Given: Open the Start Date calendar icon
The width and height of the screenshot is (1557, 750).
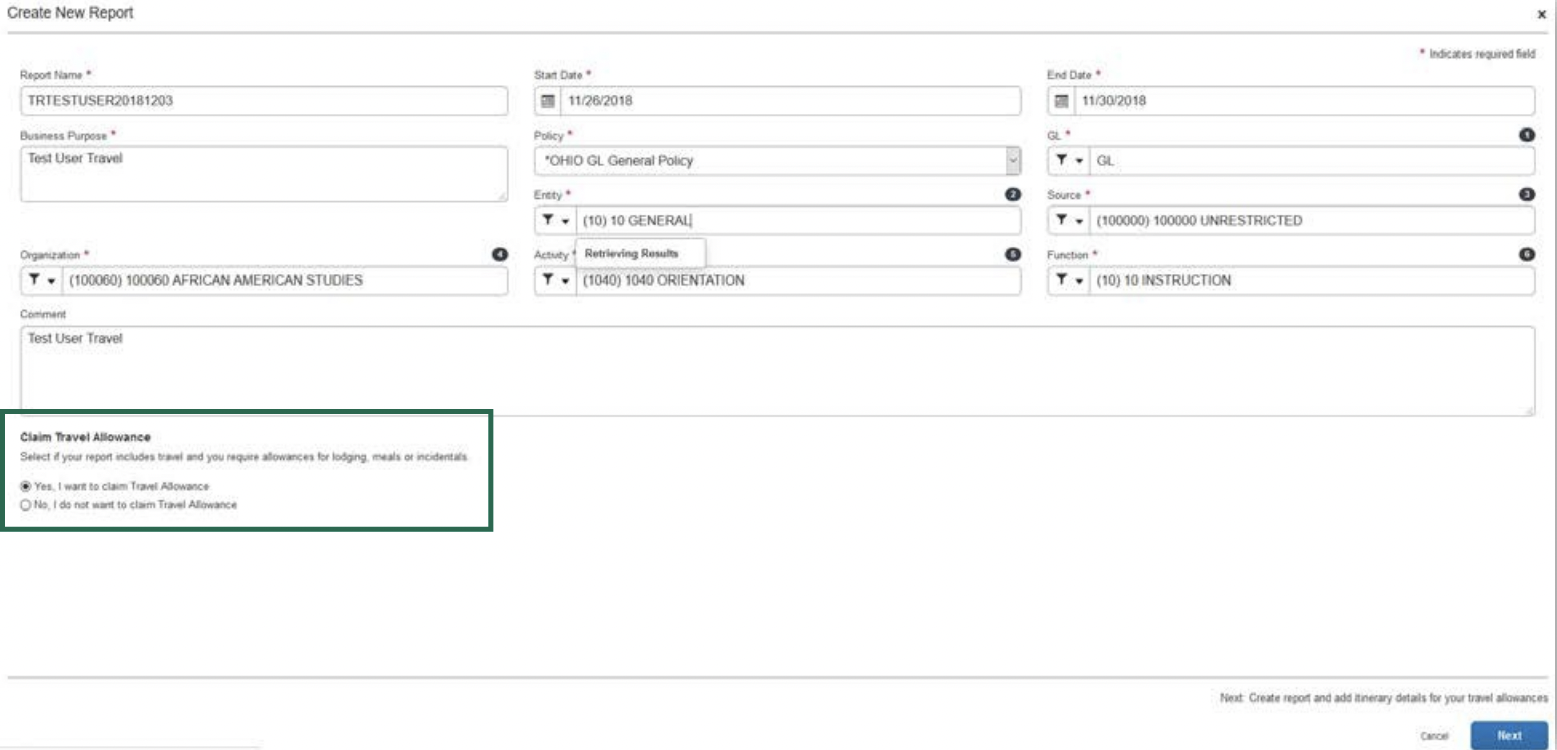Looking at the screenshot, I should (547, 101).
